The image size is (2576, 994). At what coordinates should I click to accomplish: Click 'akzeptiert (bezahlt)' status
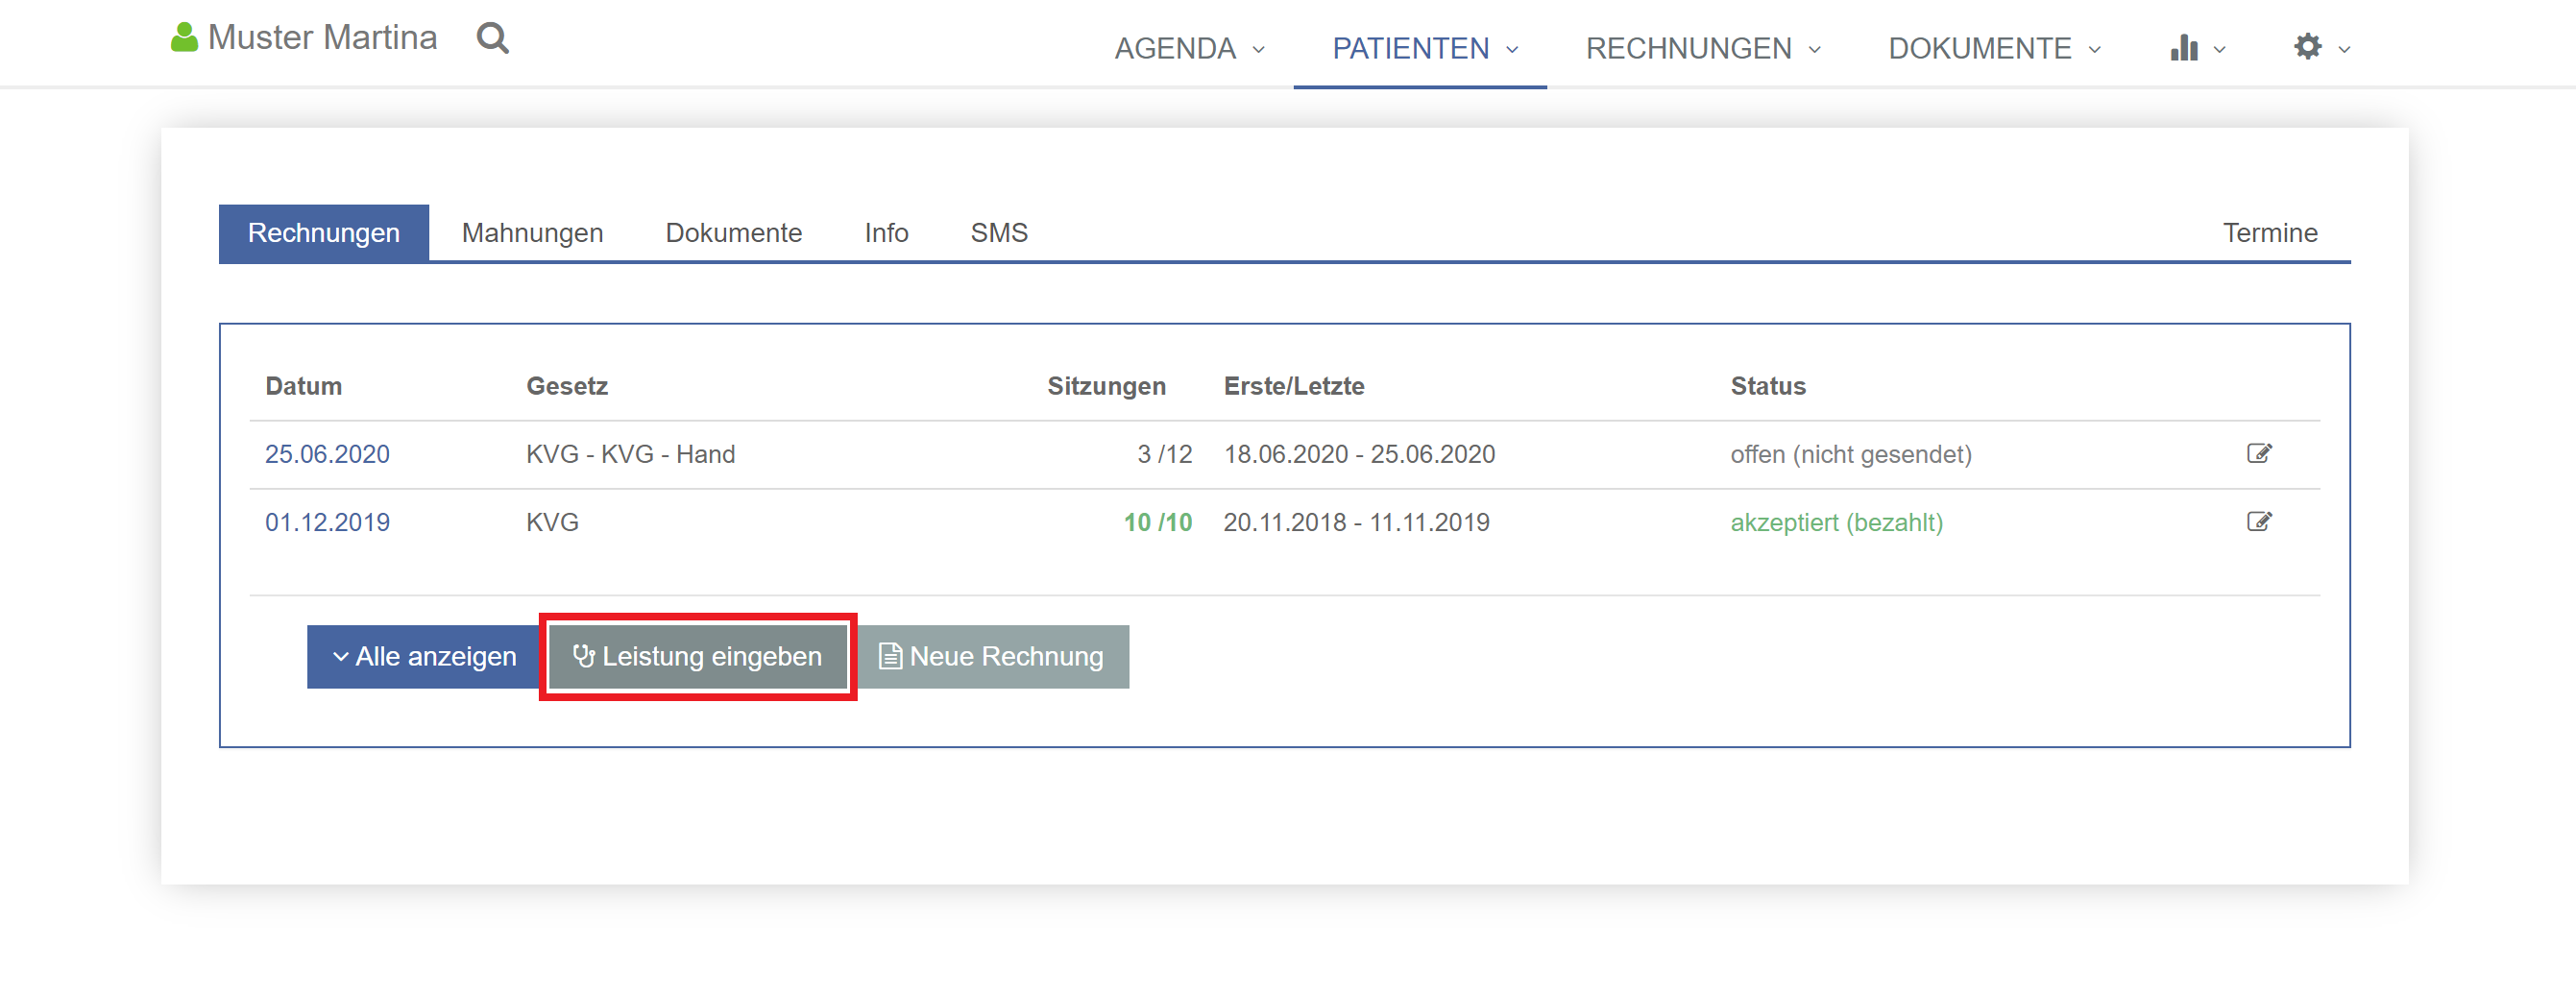1836,522
